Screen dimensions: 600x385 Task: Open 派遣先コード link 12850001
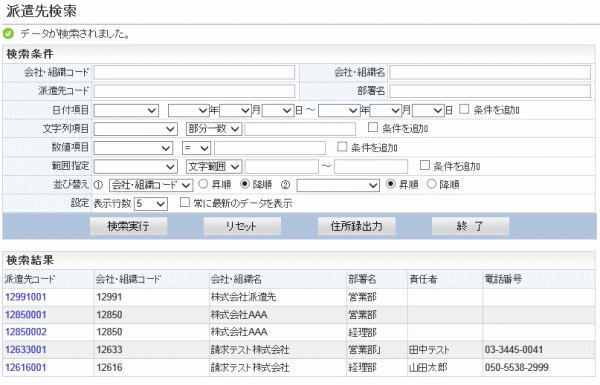[26, 315]
